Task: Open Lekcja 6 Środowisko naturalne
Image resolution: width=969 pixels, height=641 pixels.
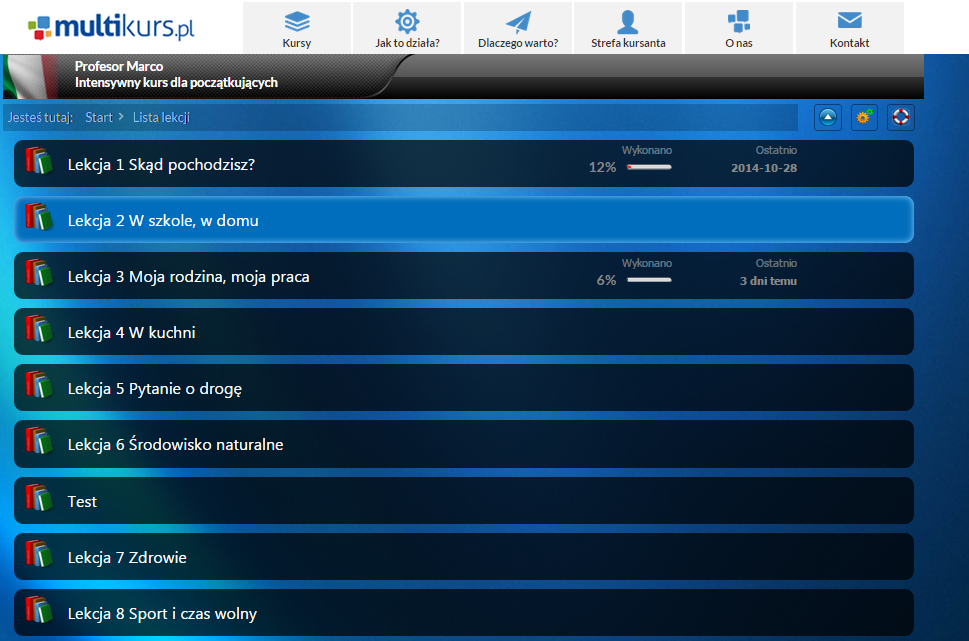Action: pyautogui.click(x=175, y=444)
